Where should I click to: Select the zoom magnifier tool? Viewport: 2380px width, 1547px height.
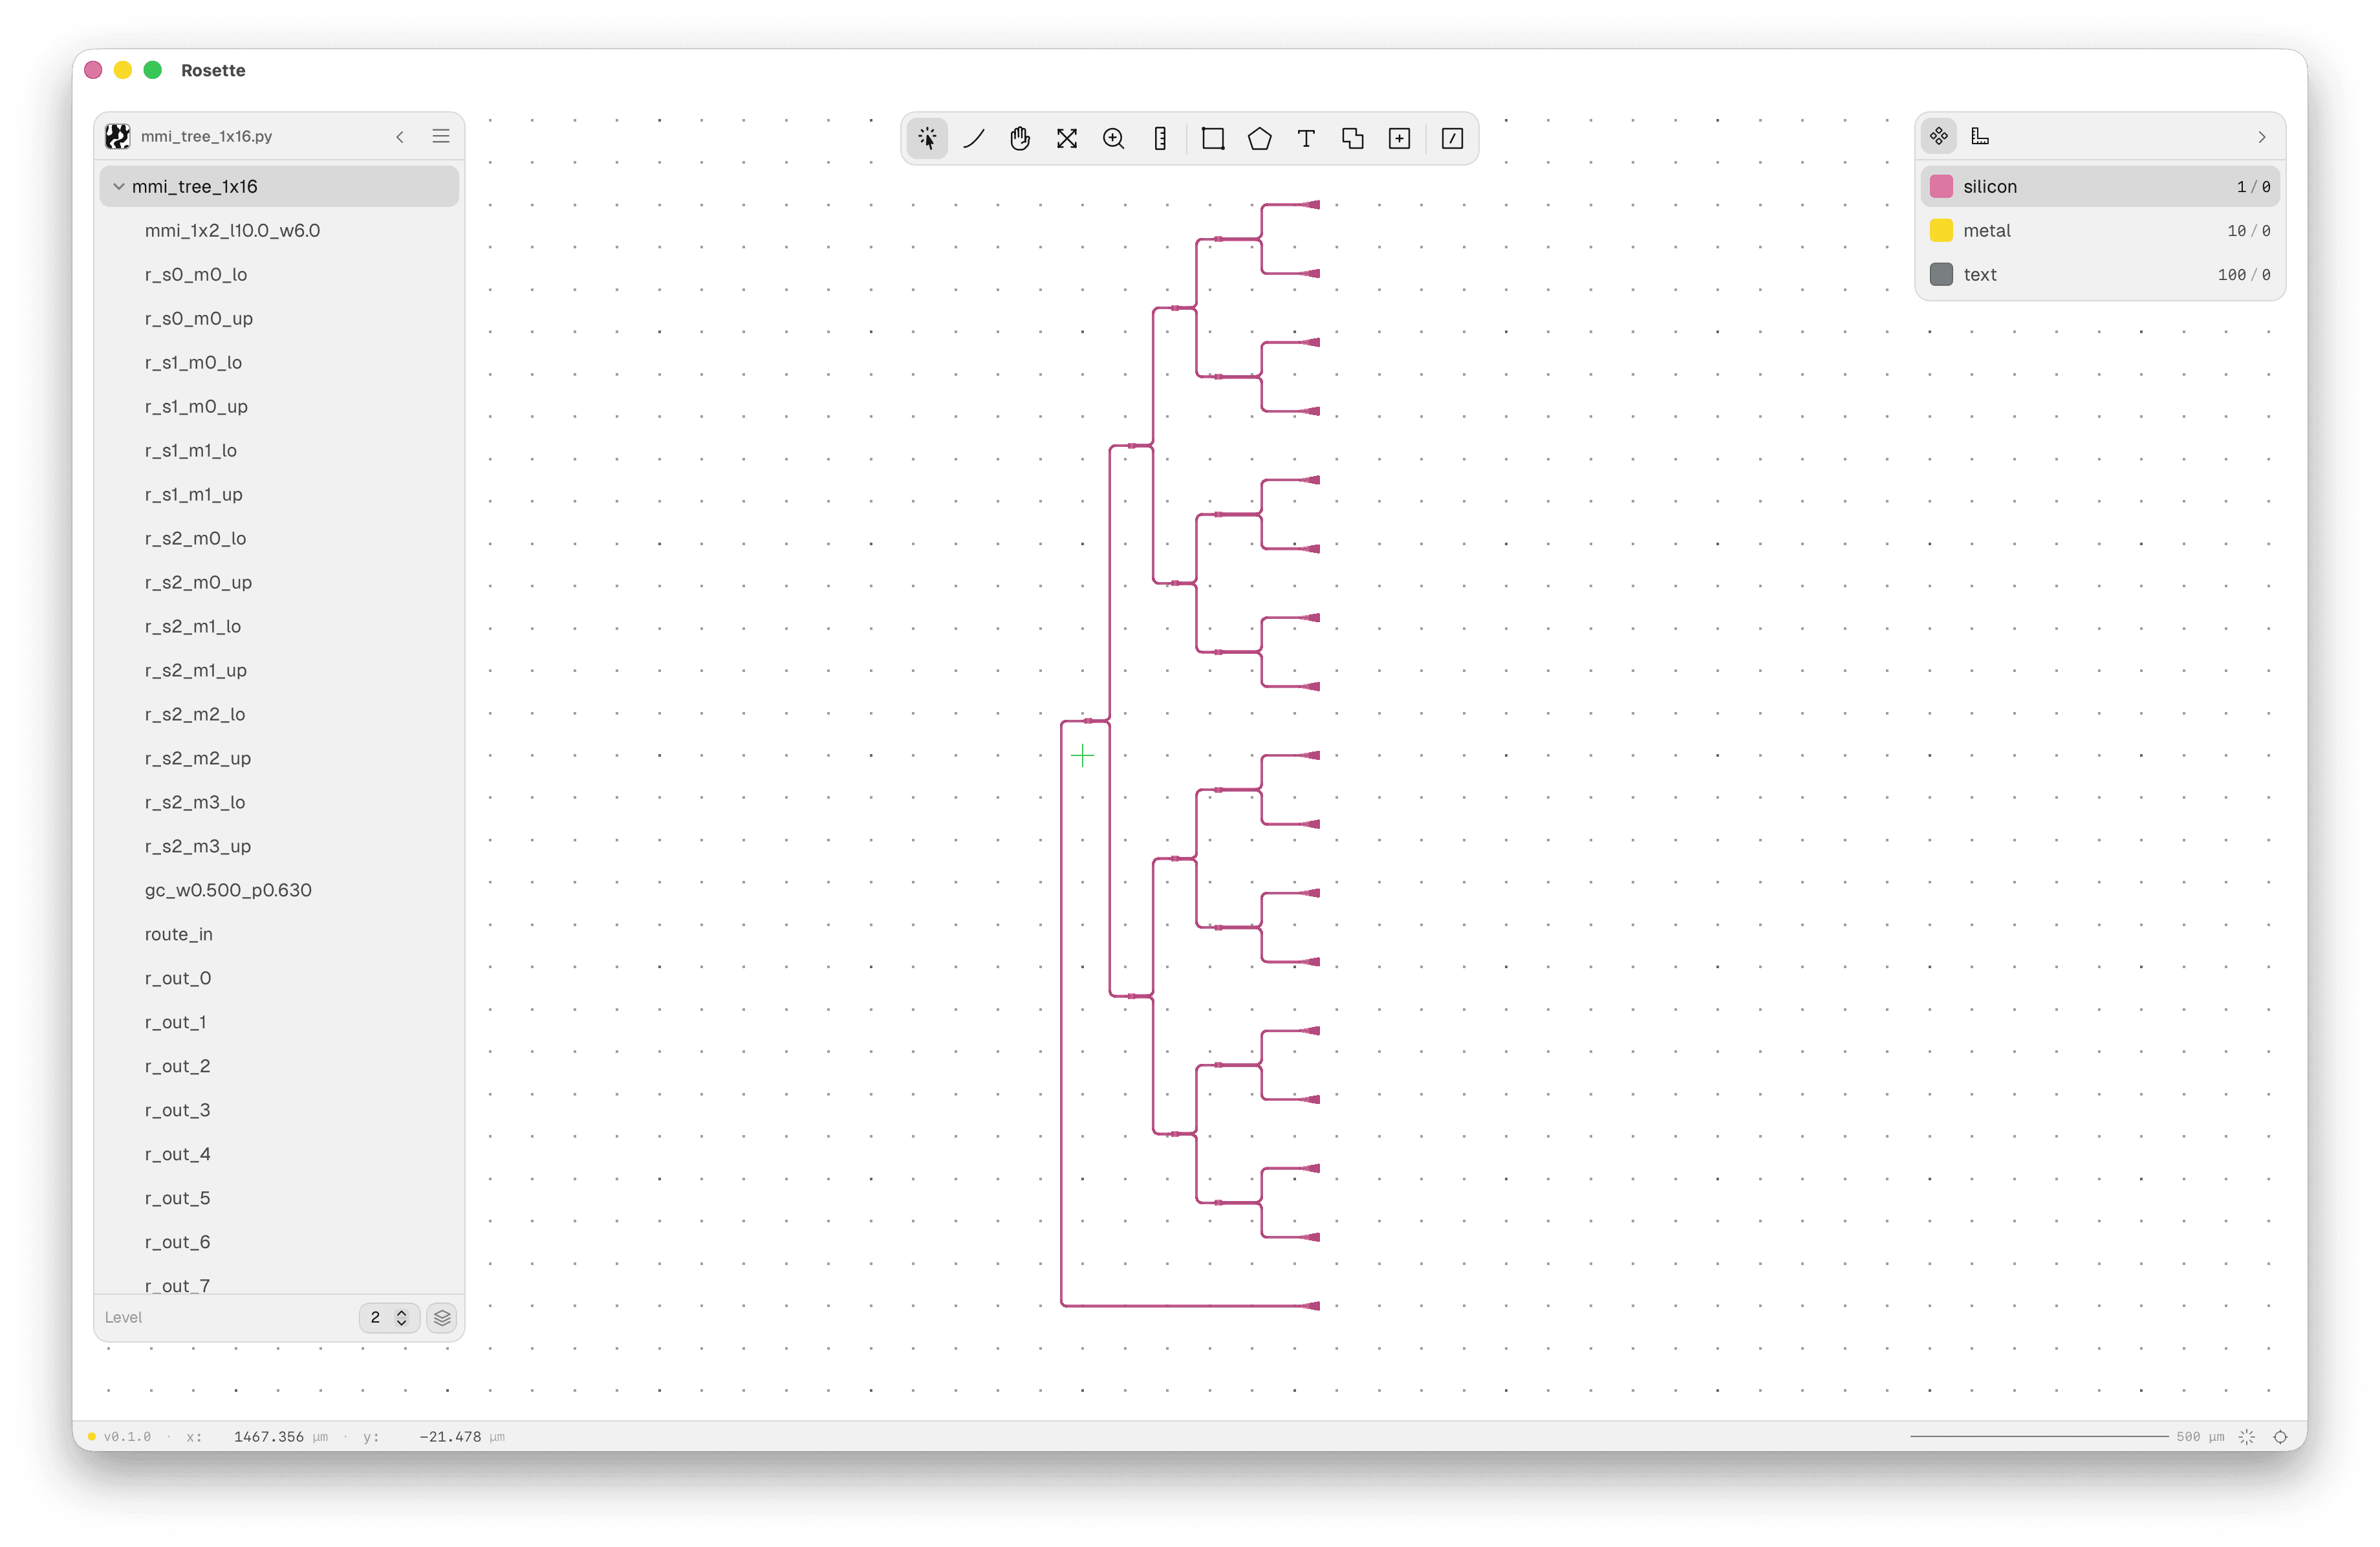(1113, 138)
